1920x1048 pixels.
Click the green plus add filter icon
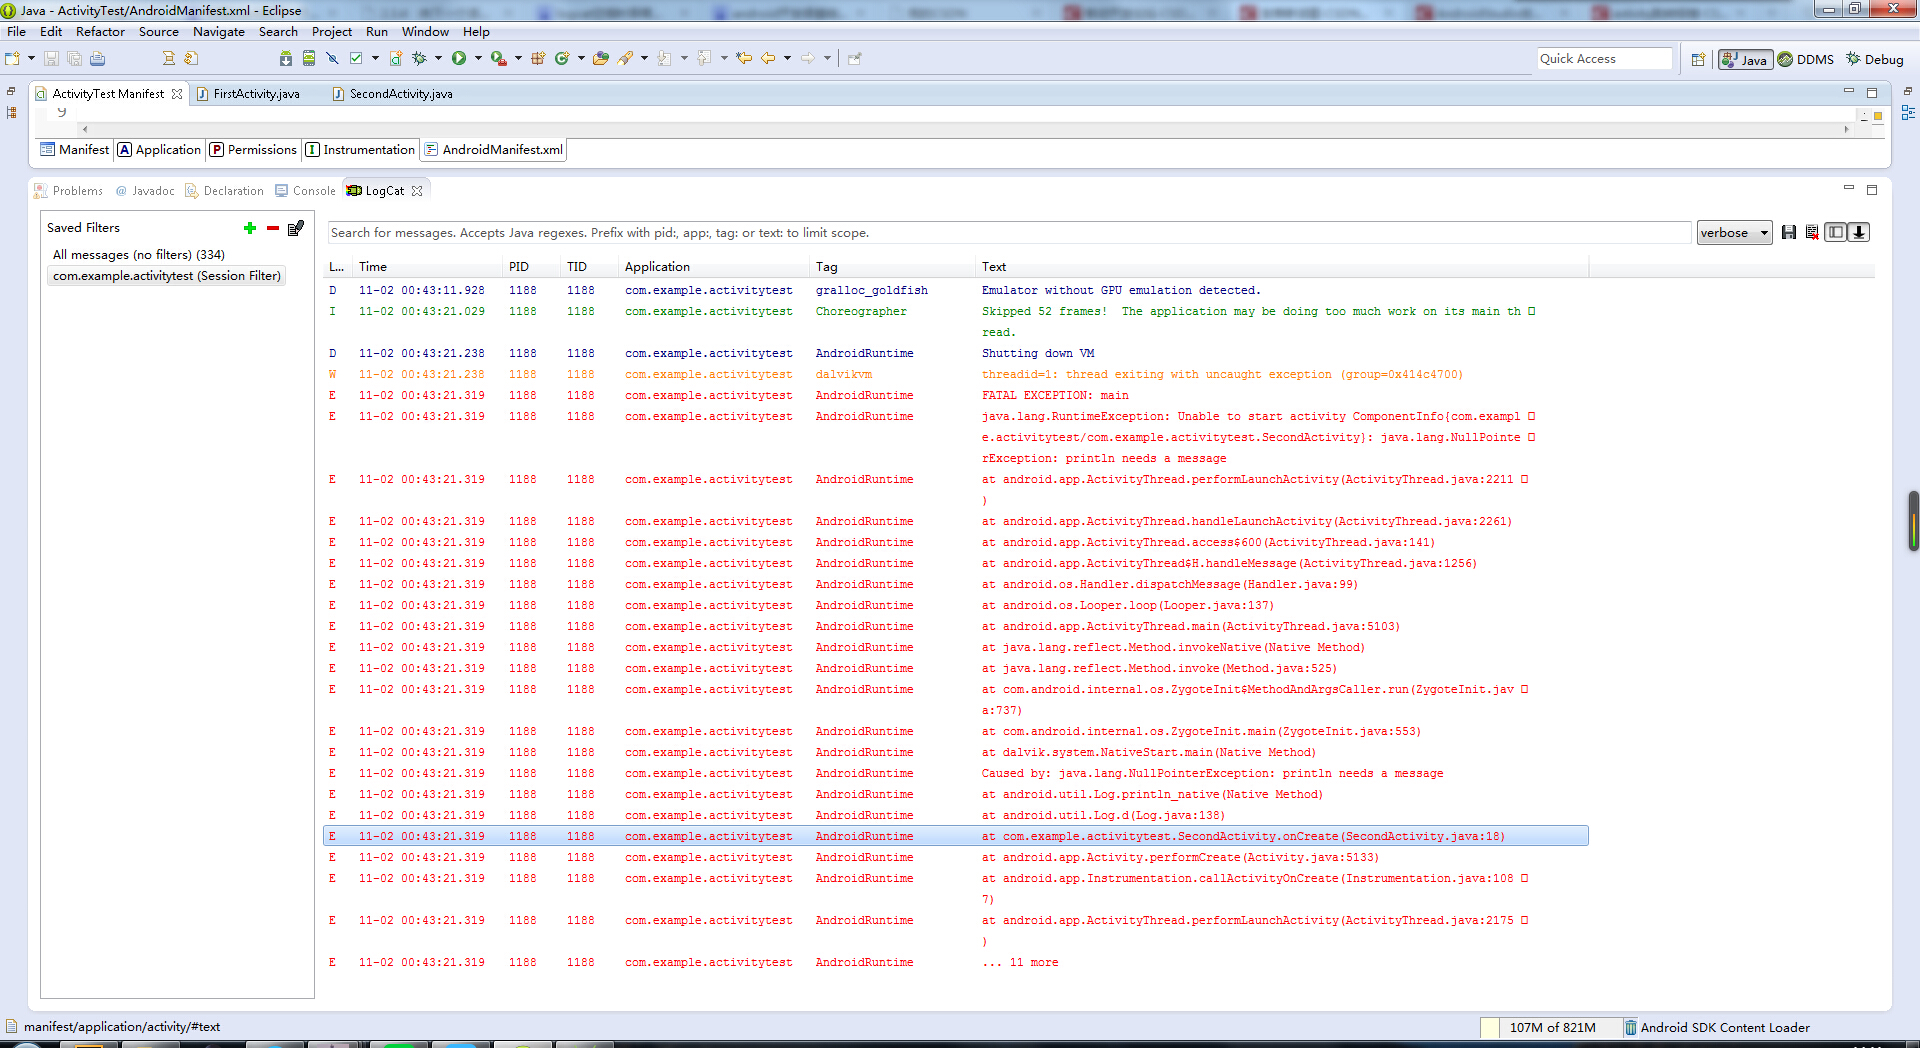point(250,228)
